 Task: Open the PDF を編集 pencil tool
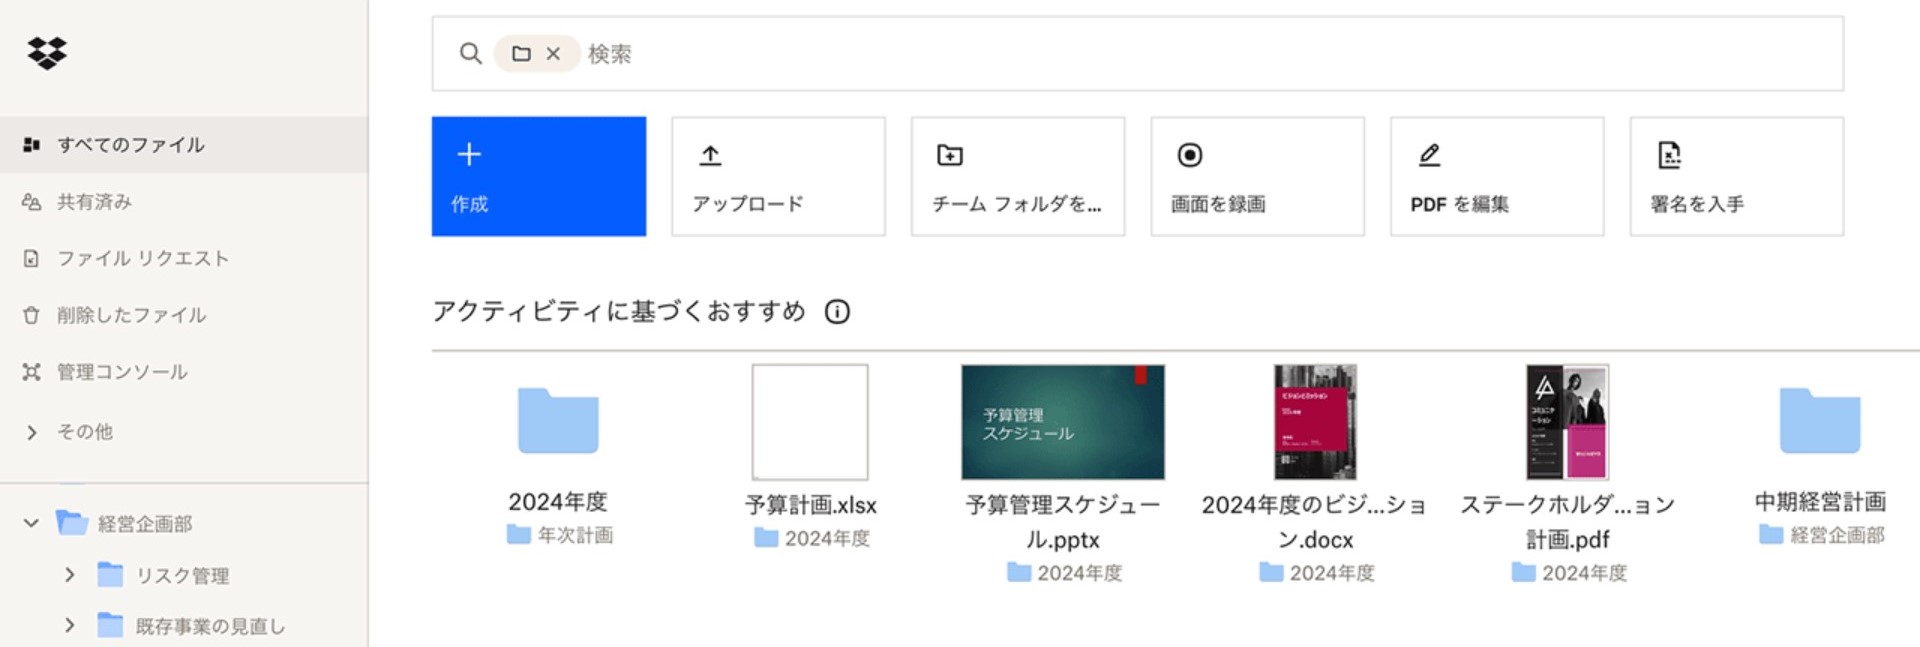[1429, 153]
